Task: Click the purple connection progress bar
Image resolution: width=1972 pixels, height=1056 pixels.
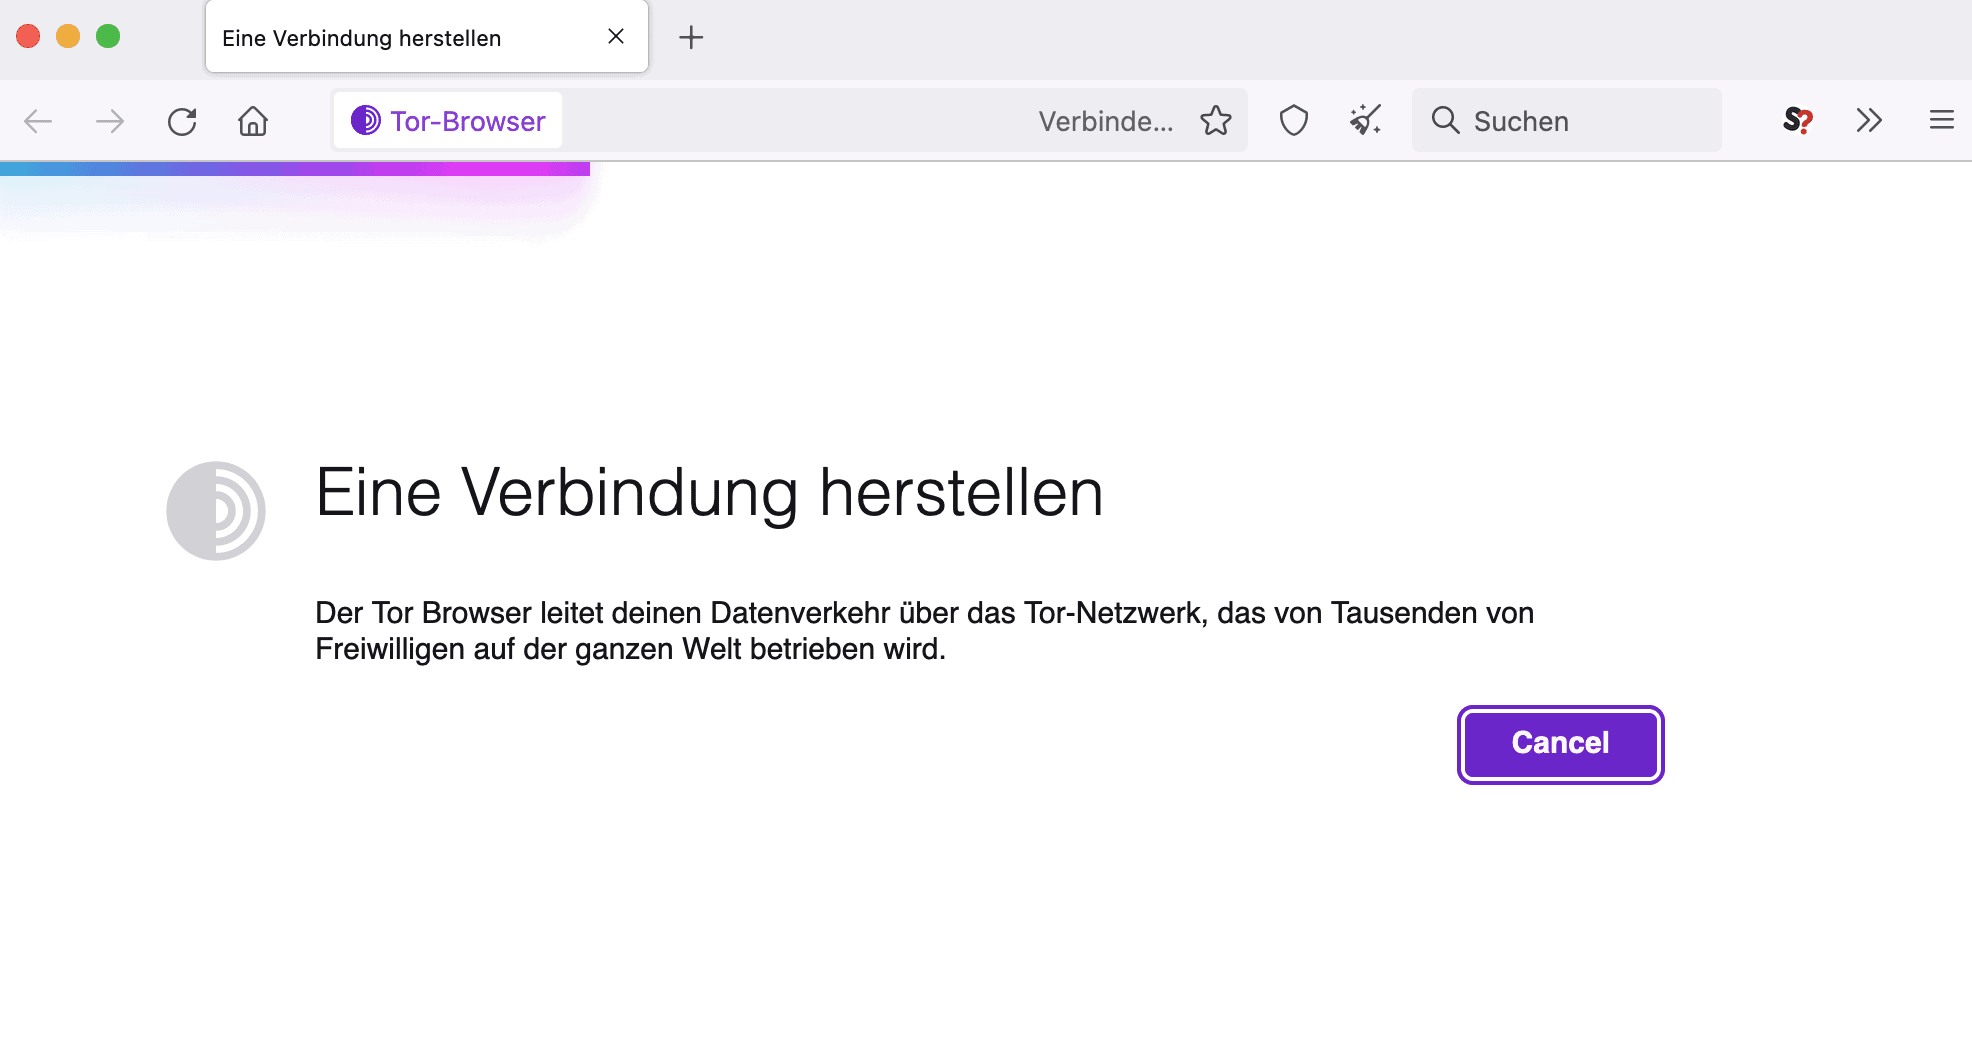Action: click(295, 169)
